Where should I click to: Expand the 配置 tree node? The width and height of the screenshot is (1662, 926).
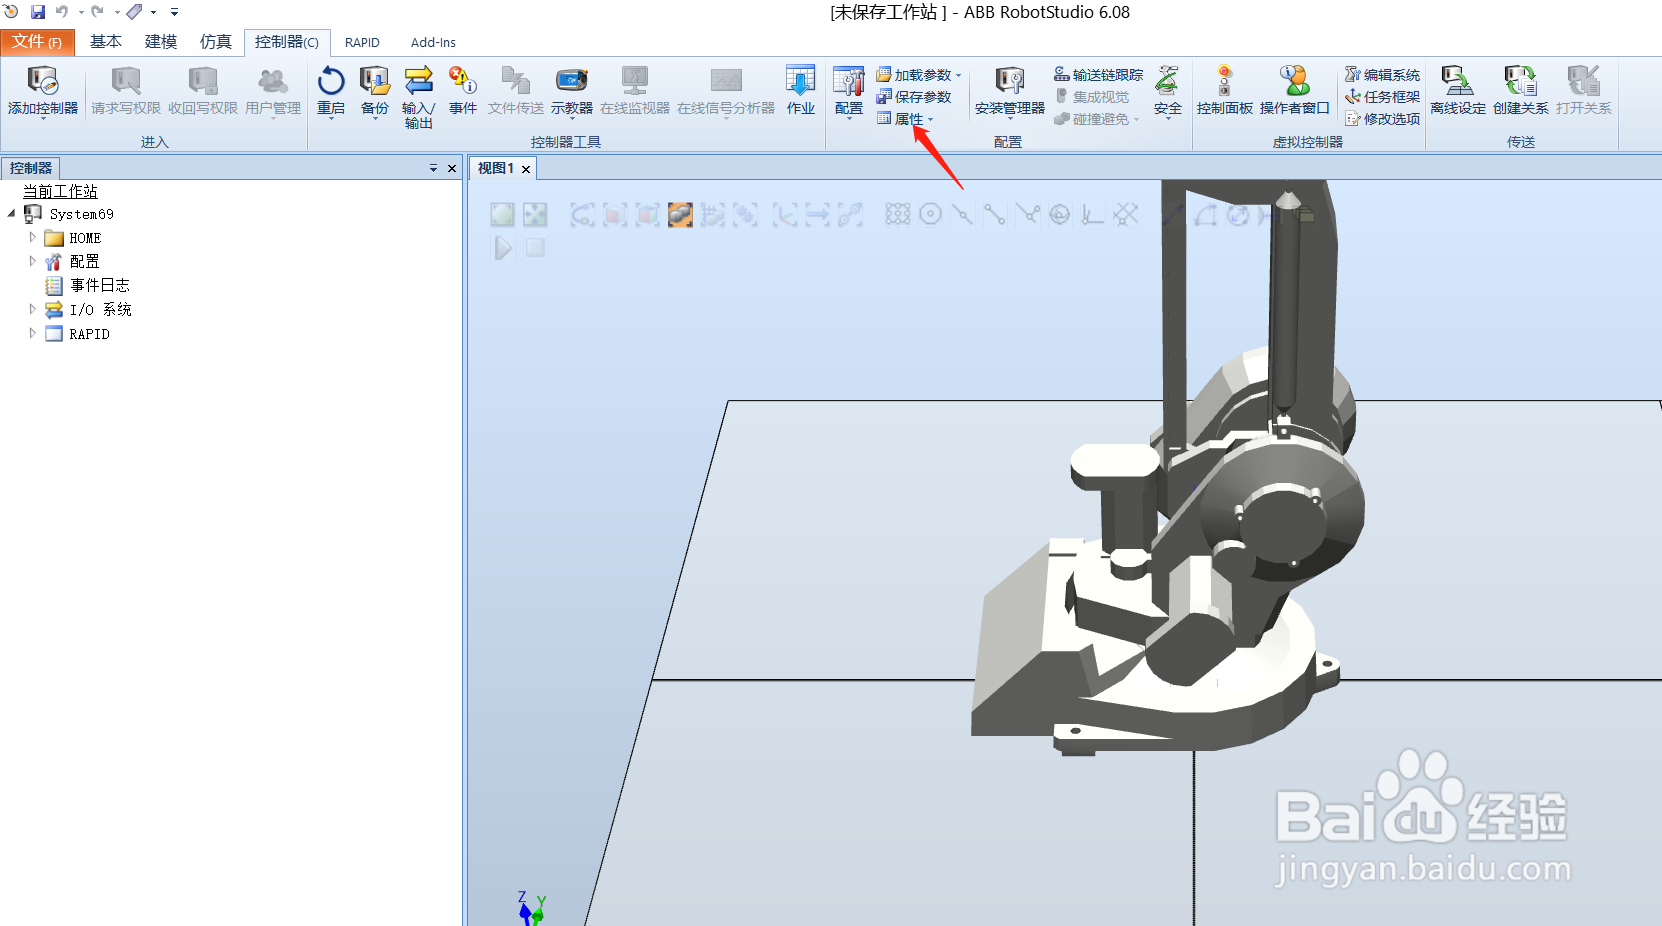[x=32, y=261]
